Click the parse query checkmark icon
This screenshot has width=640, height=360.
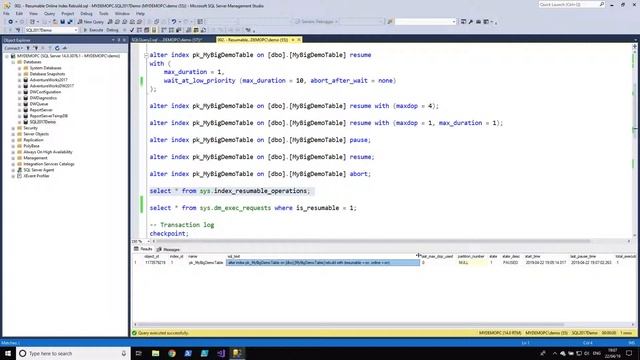pyautogui.click(x=132, y=30)
